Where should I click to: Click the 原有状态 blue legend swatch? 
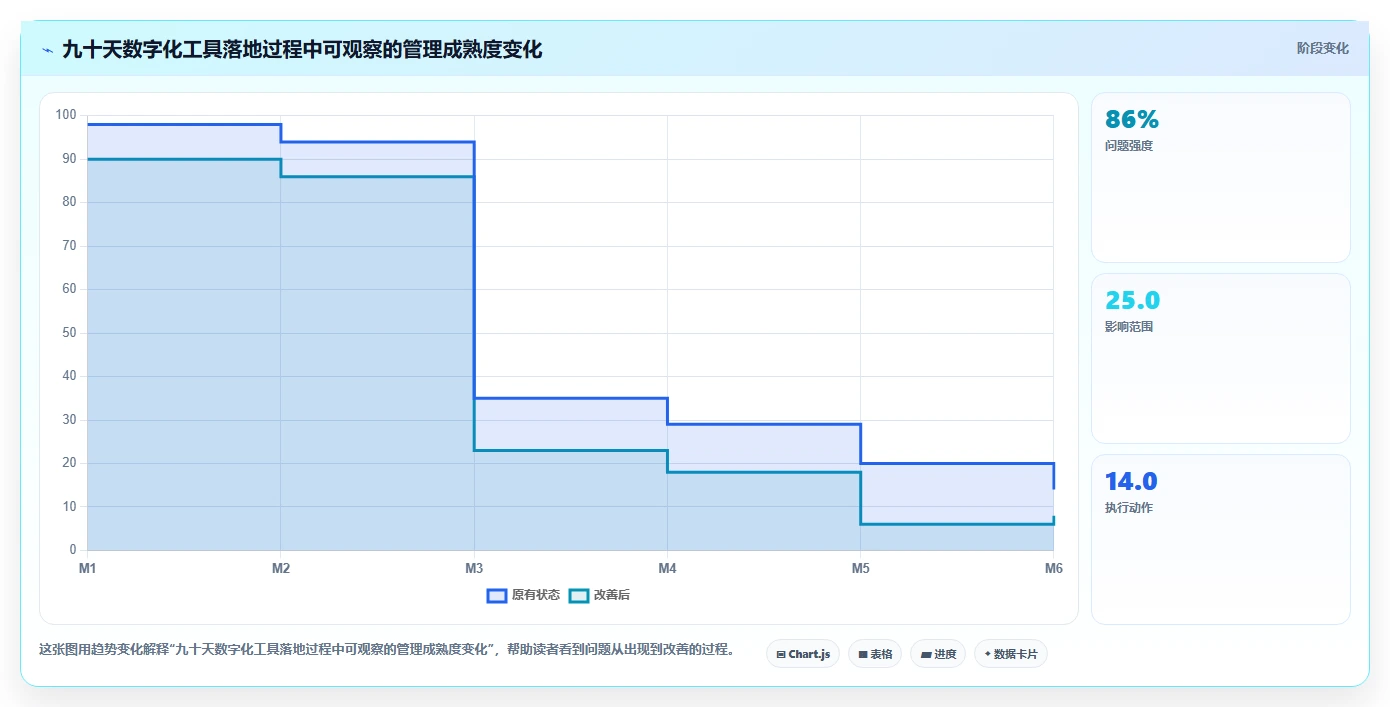pyautogui.click(x=497, y=595)
